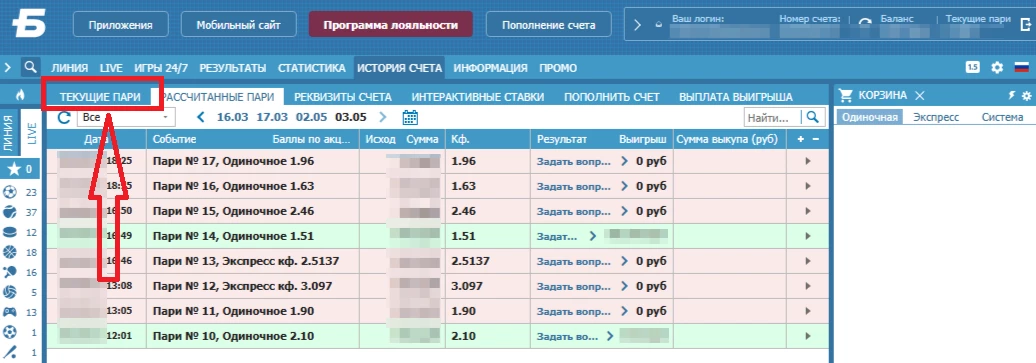Select the Система tab in Корзина
Image resolution: width=1036 pixels, height=363 pixels.
(x=1002, y=117)
